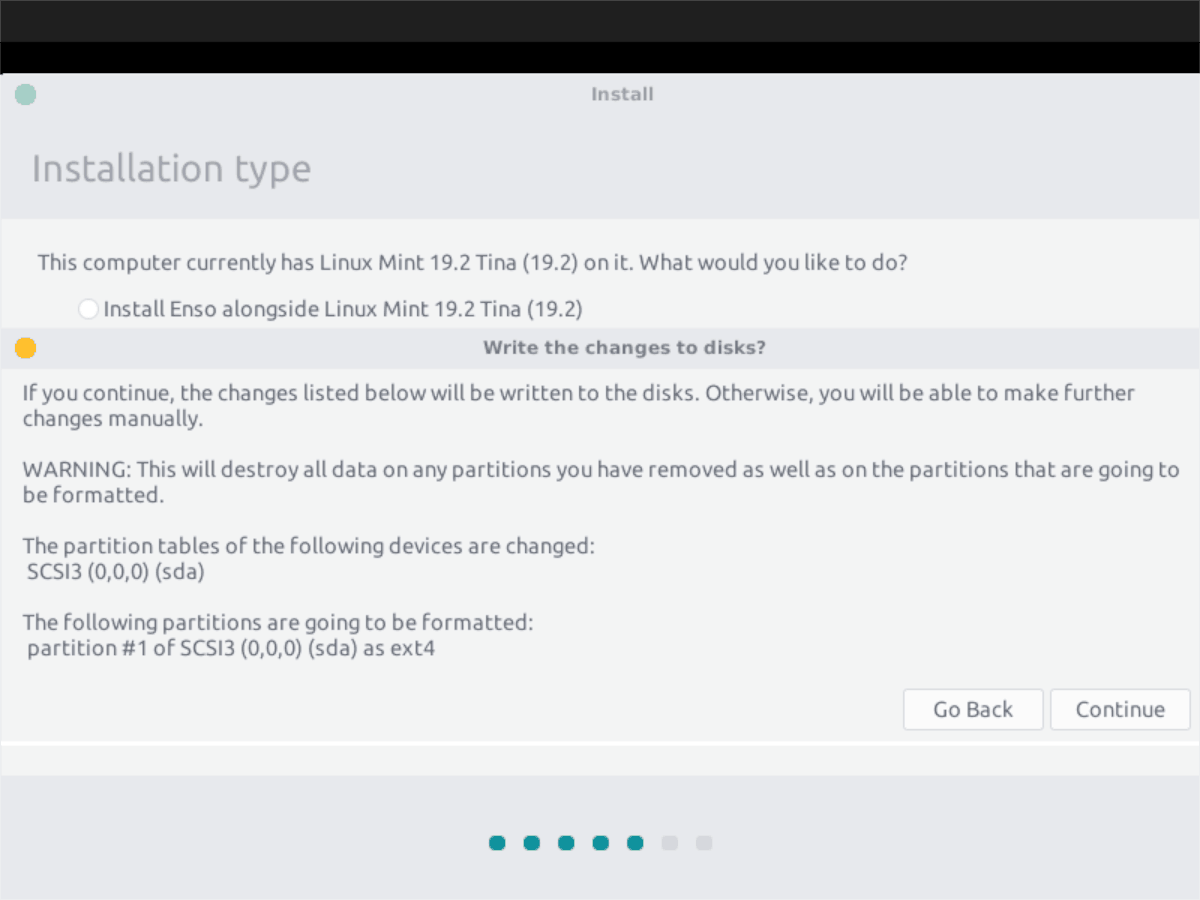The width and height of the screenshot is (1200, 900).
Task: Click the Install title at the top
Action: coord(622,93)
